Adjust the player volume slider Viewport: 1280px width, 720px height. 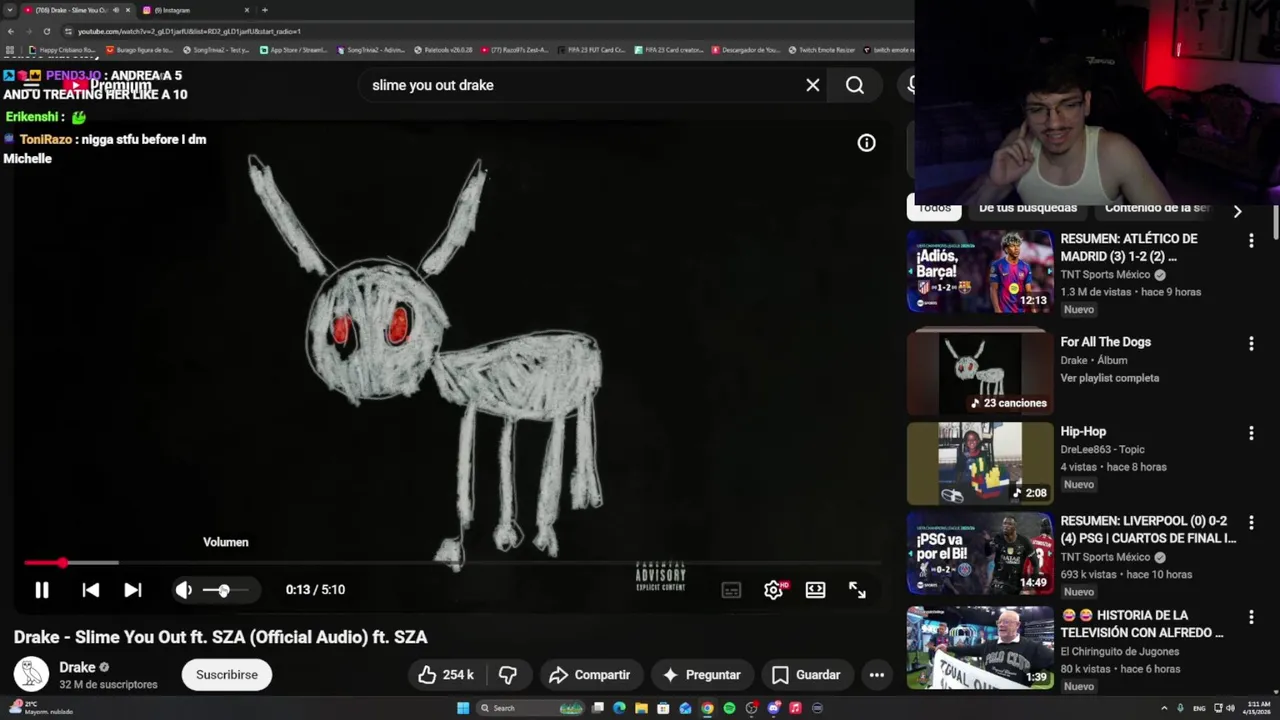pyautogui.click(x=224, y=590)
